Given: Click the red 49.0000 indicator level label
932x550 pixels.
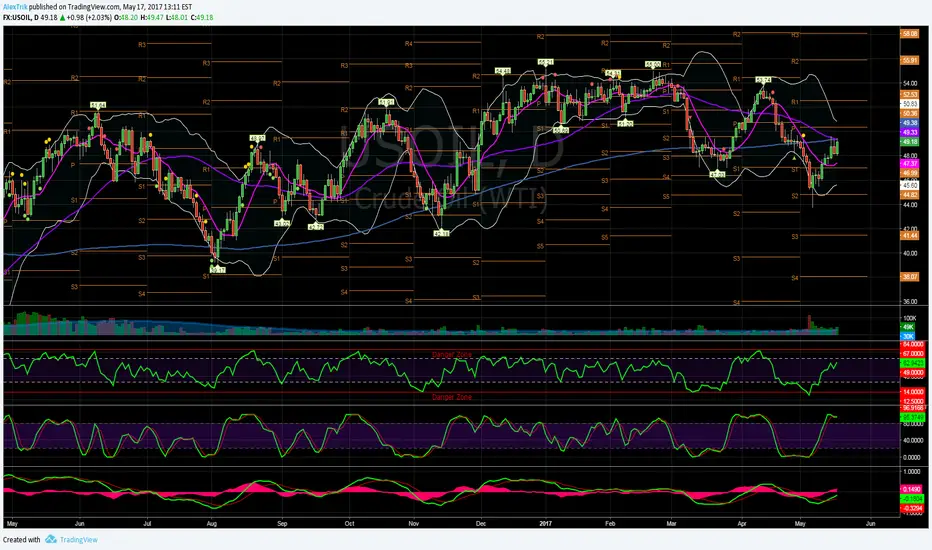Looking at the screenshot, I should tap(913, 373).
